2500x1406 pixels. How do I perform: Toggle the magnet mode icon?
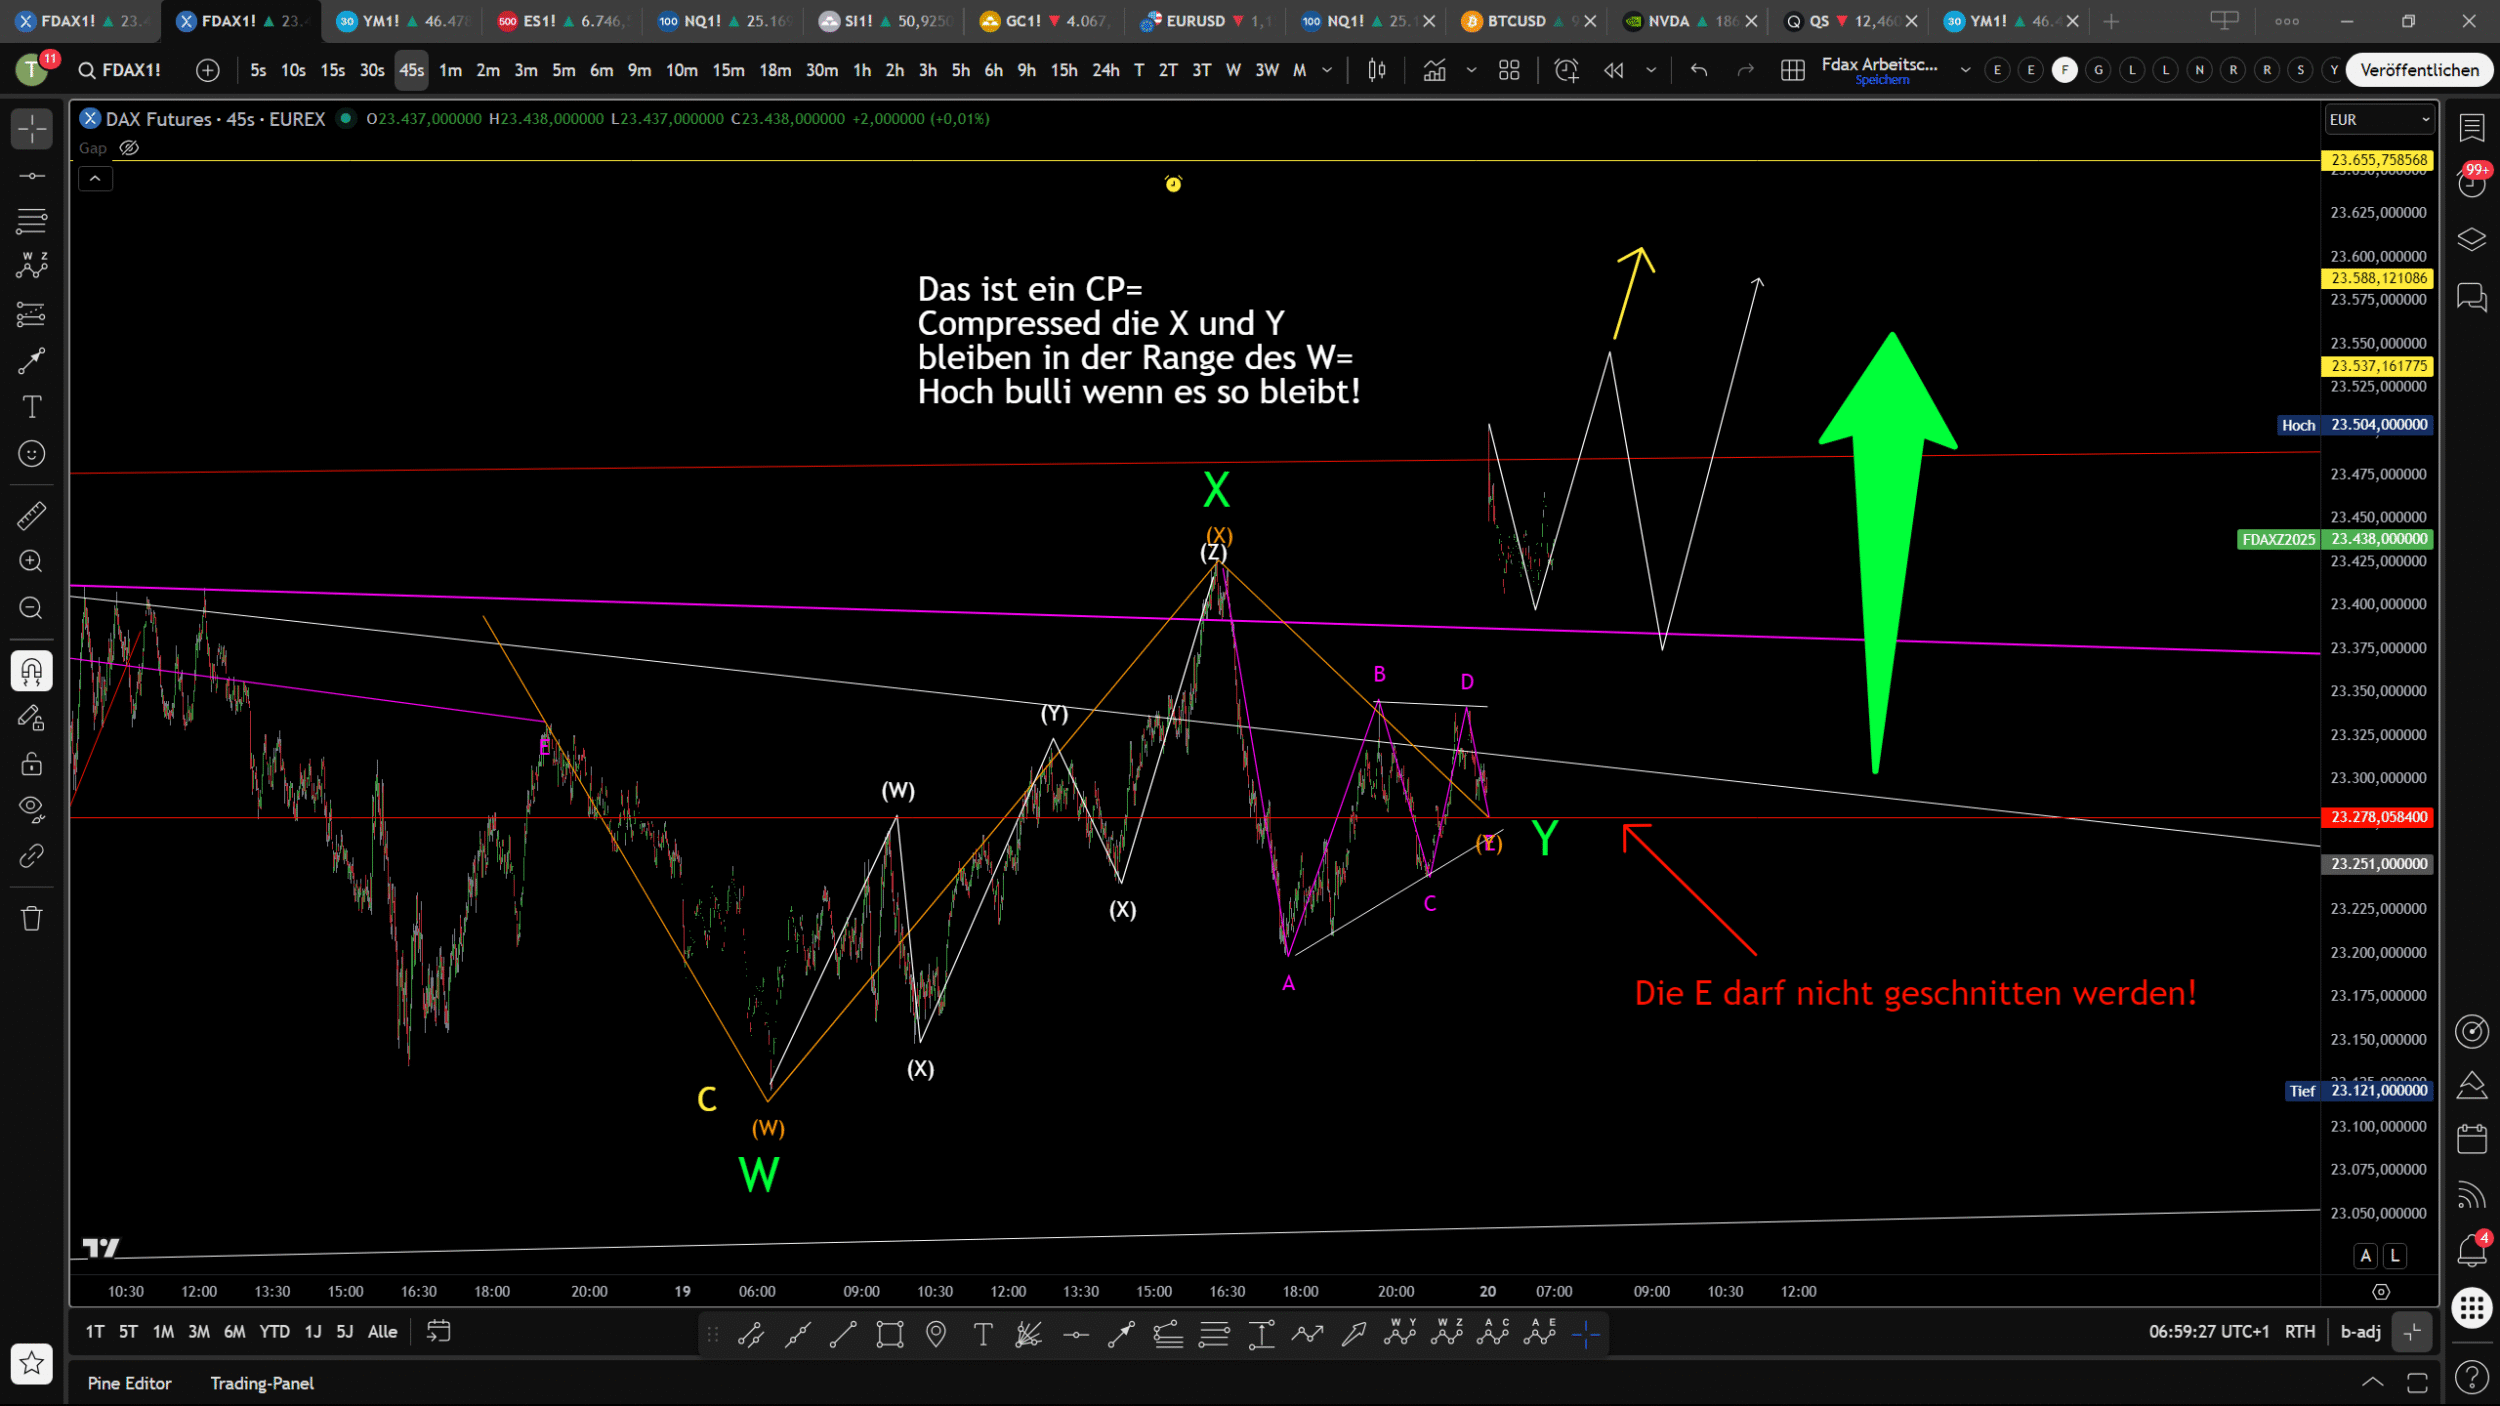point(31,671)
